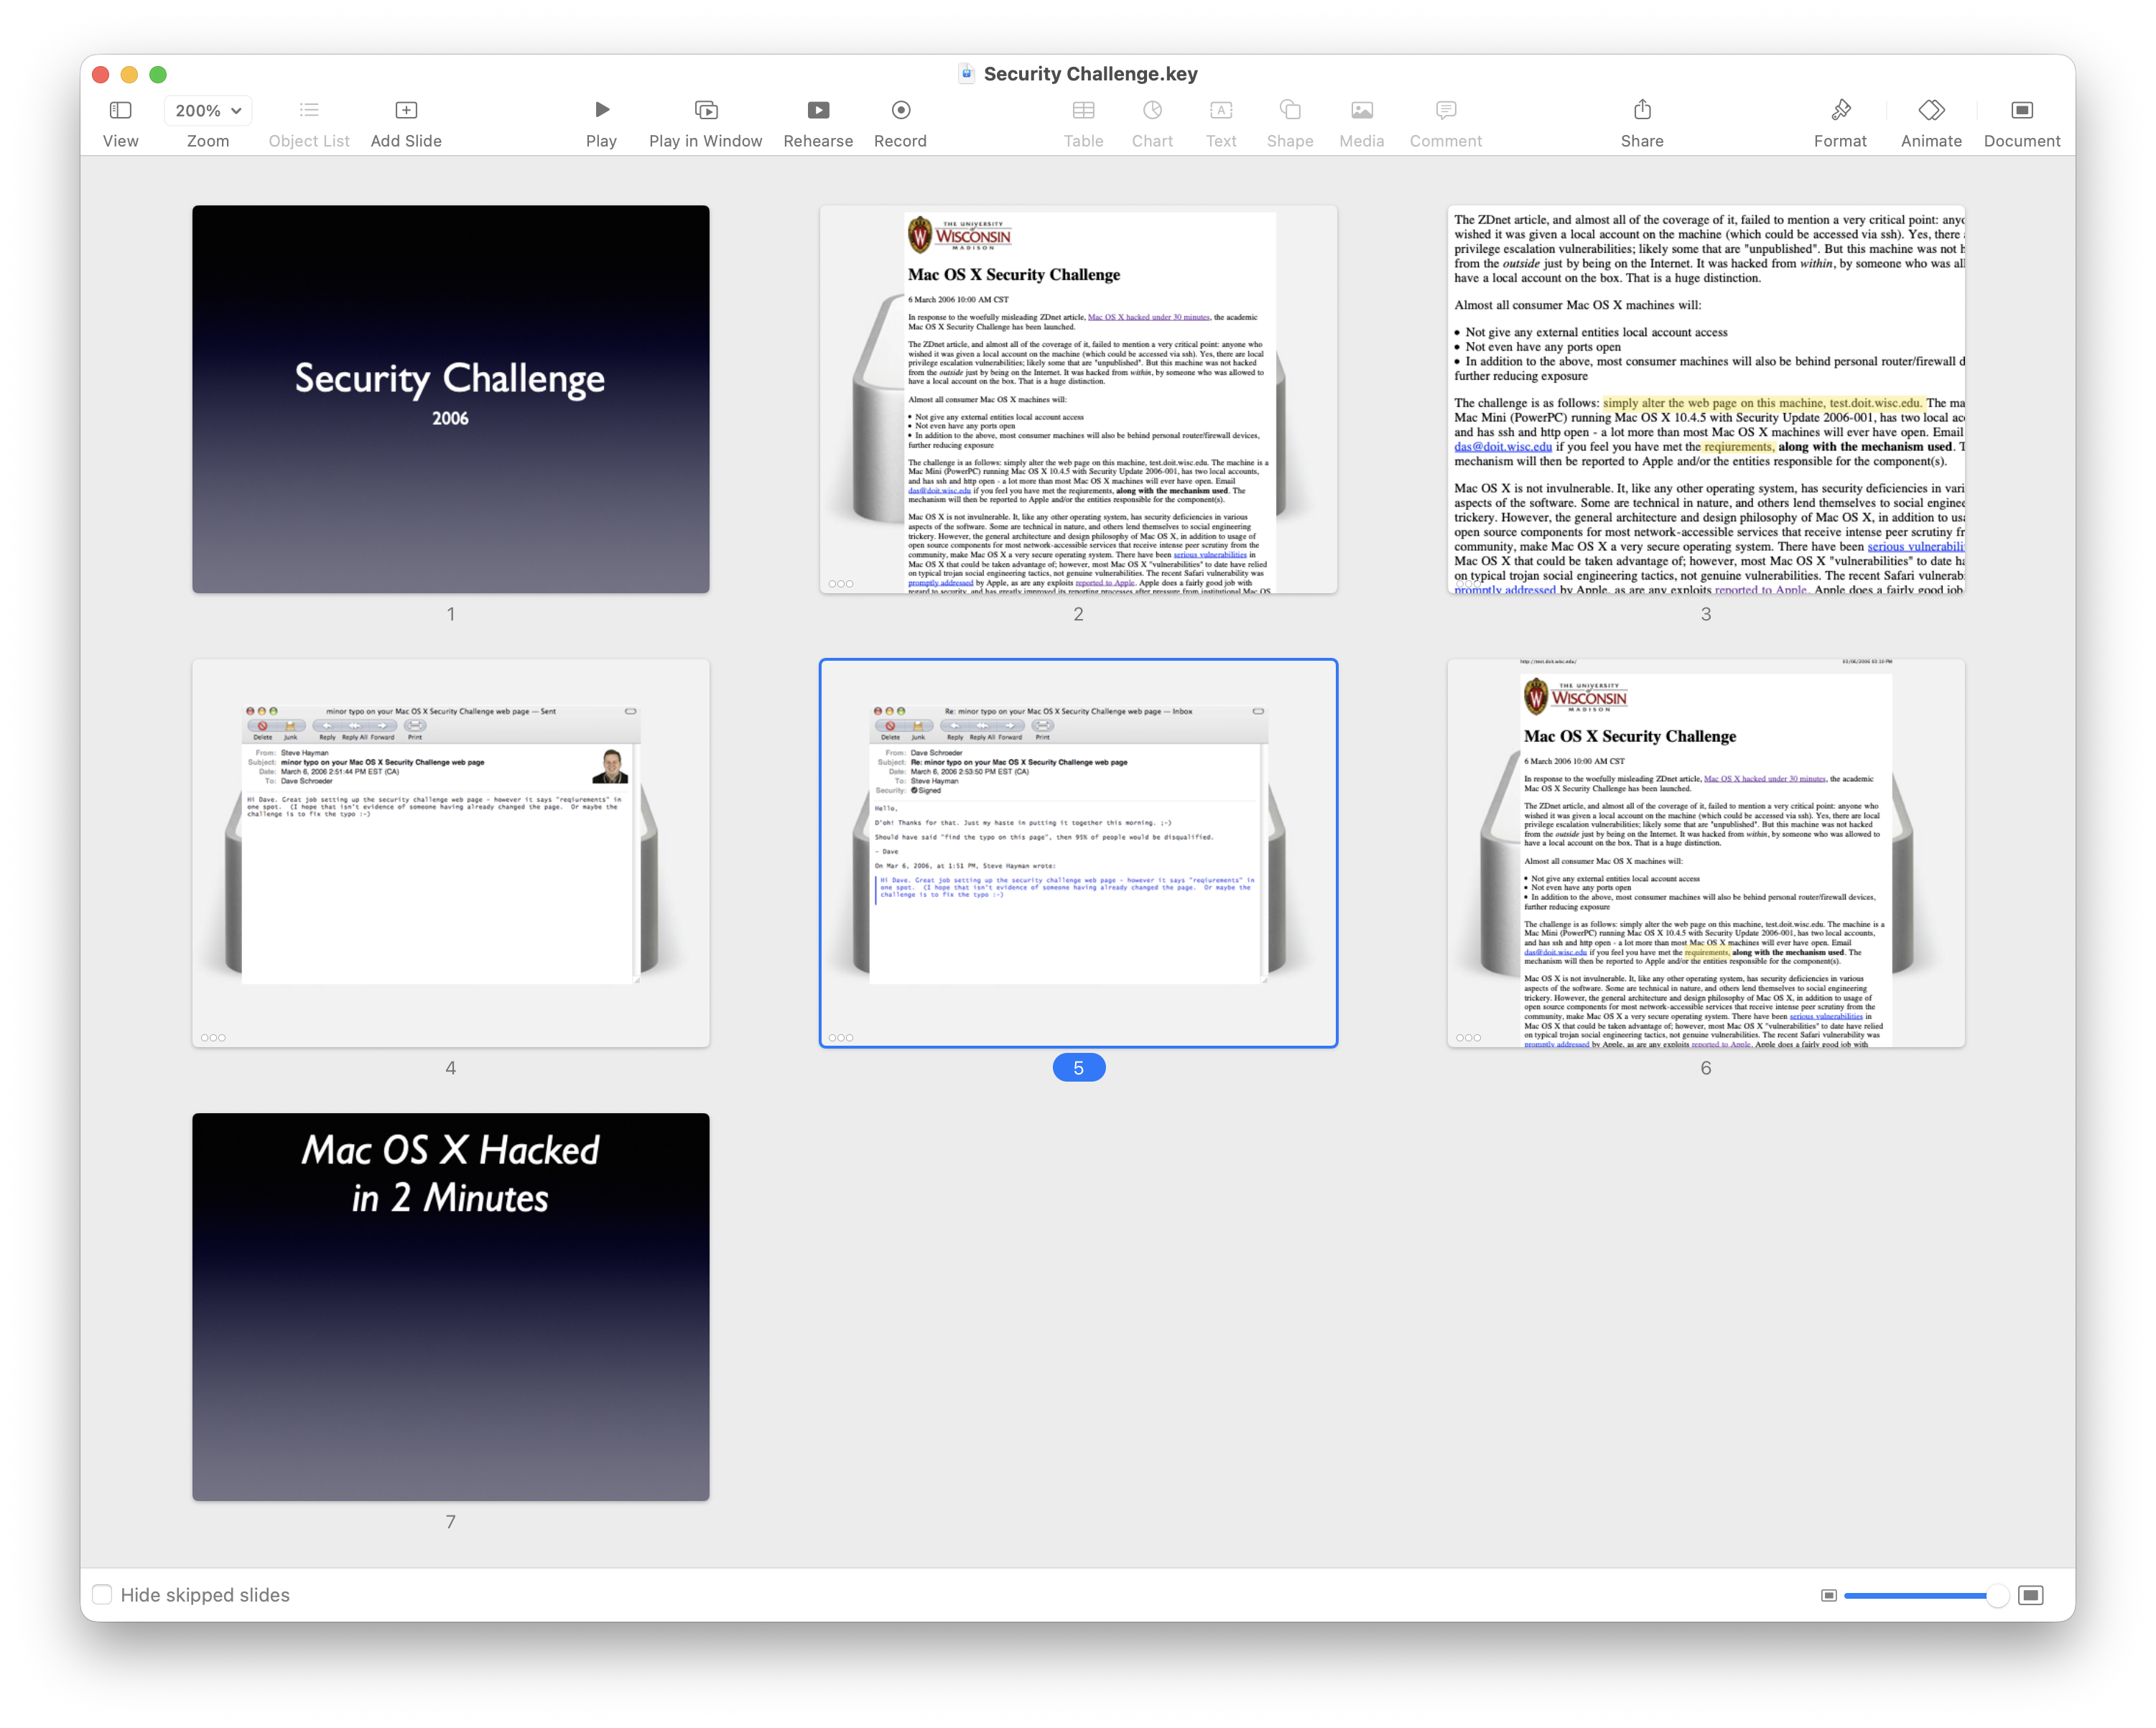Show the Object List
Screen dimensions: 2156x1728
point(308,120)
